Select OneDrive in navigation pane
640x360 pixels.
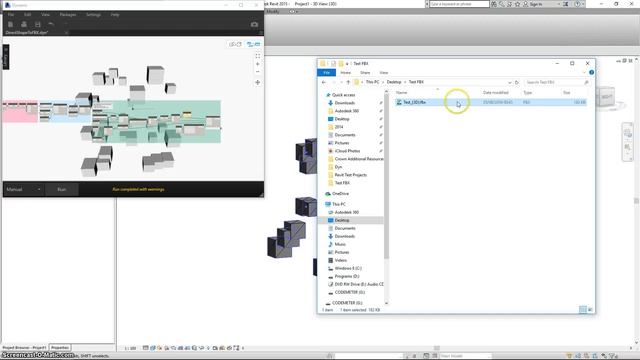(x=340, y=194)
